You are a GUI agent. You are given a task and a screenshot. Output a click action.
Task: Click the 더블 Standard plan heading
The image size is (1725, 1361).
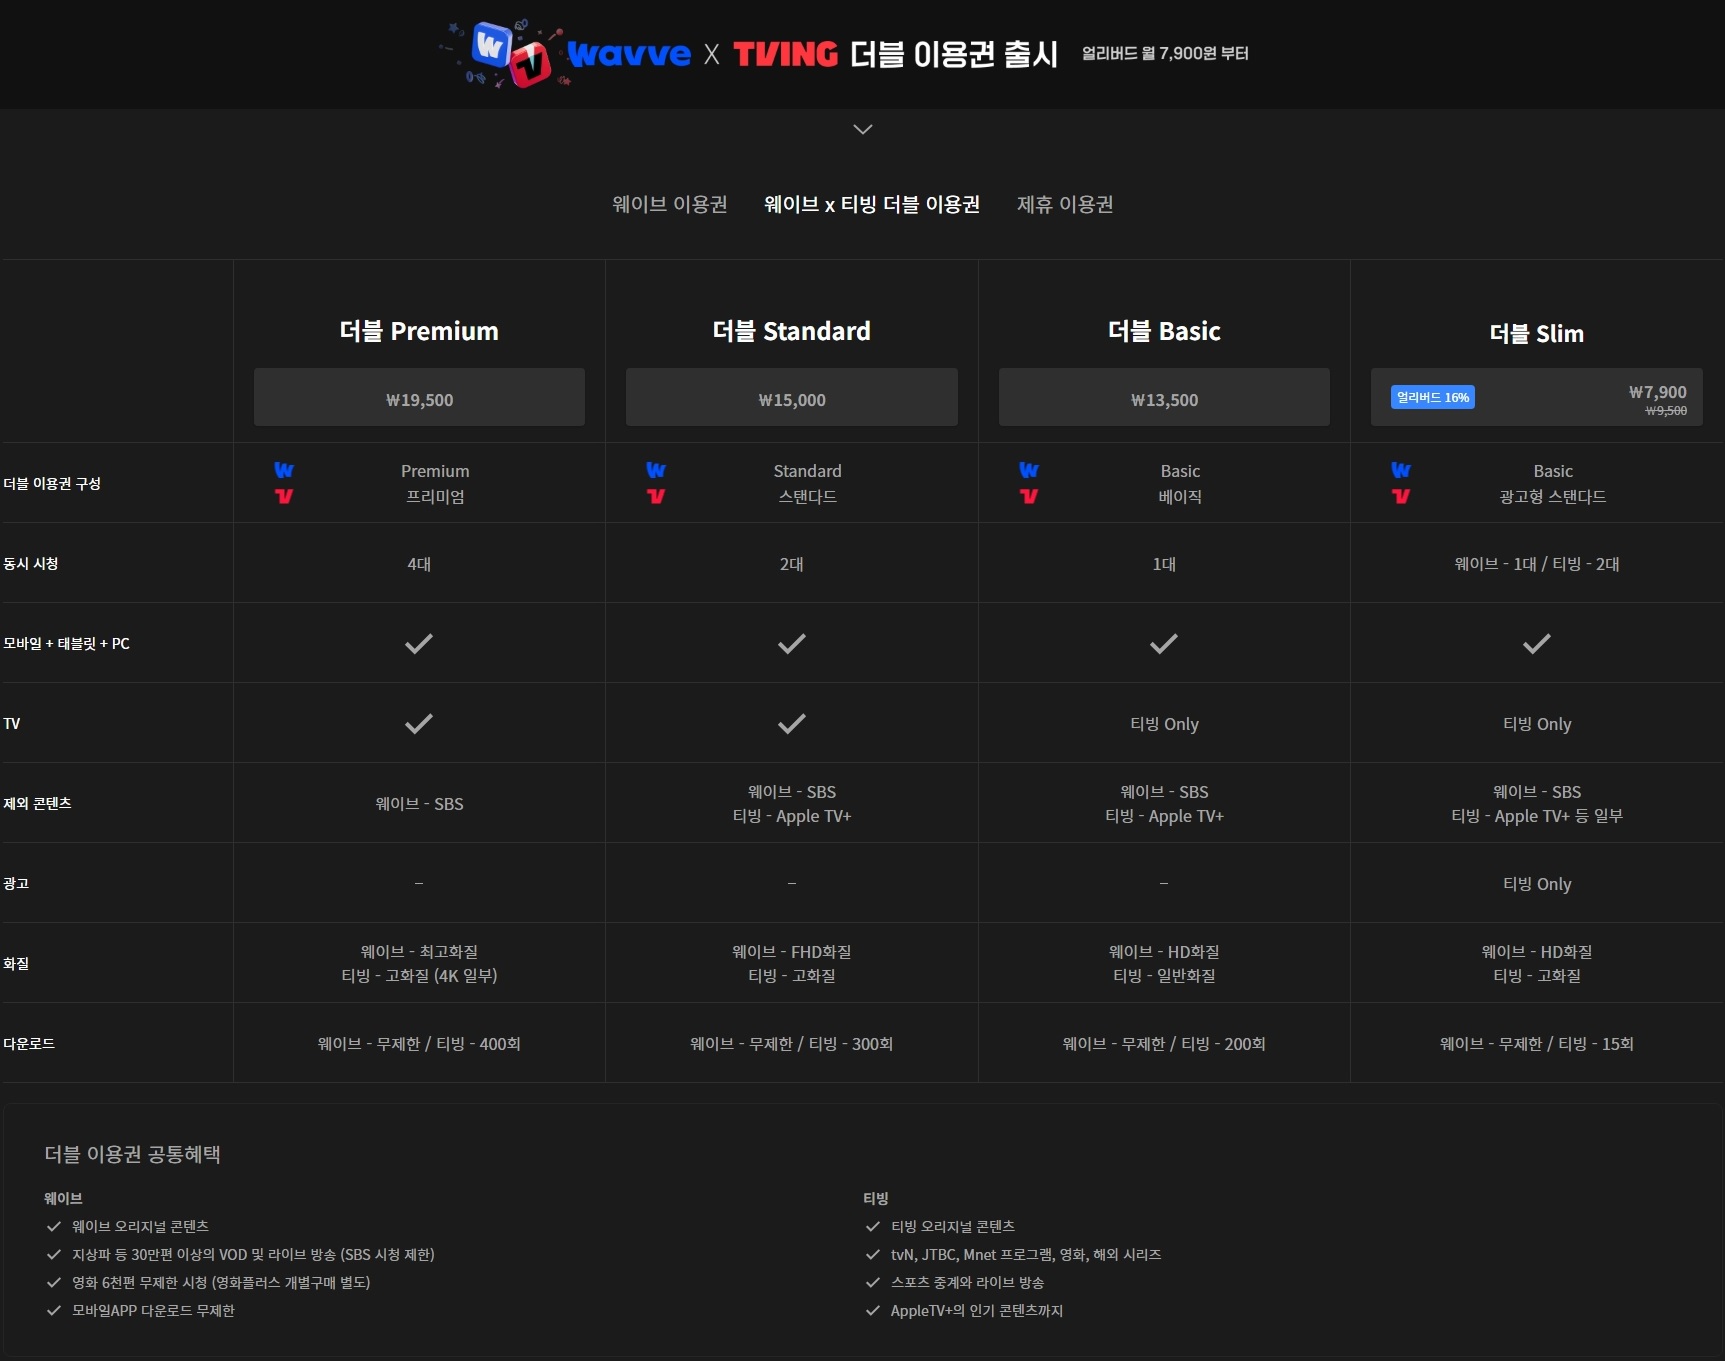[792, 331]
